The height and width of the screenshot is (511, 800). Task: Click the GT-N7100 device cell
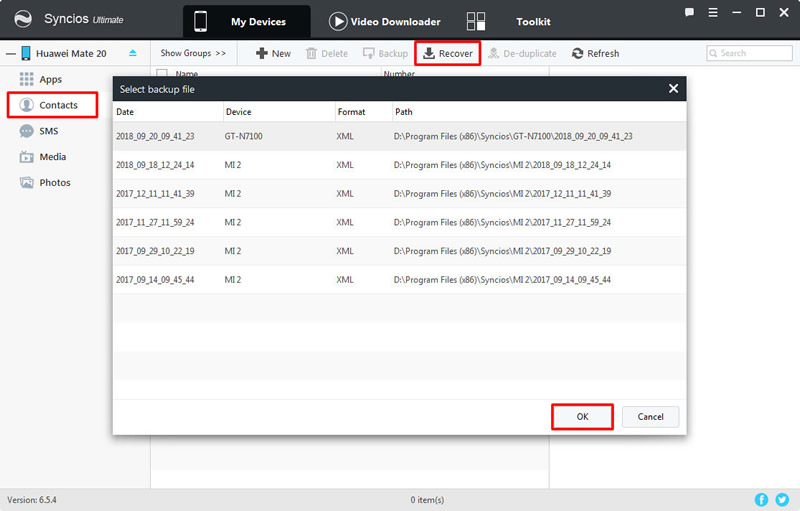[243, 136]
